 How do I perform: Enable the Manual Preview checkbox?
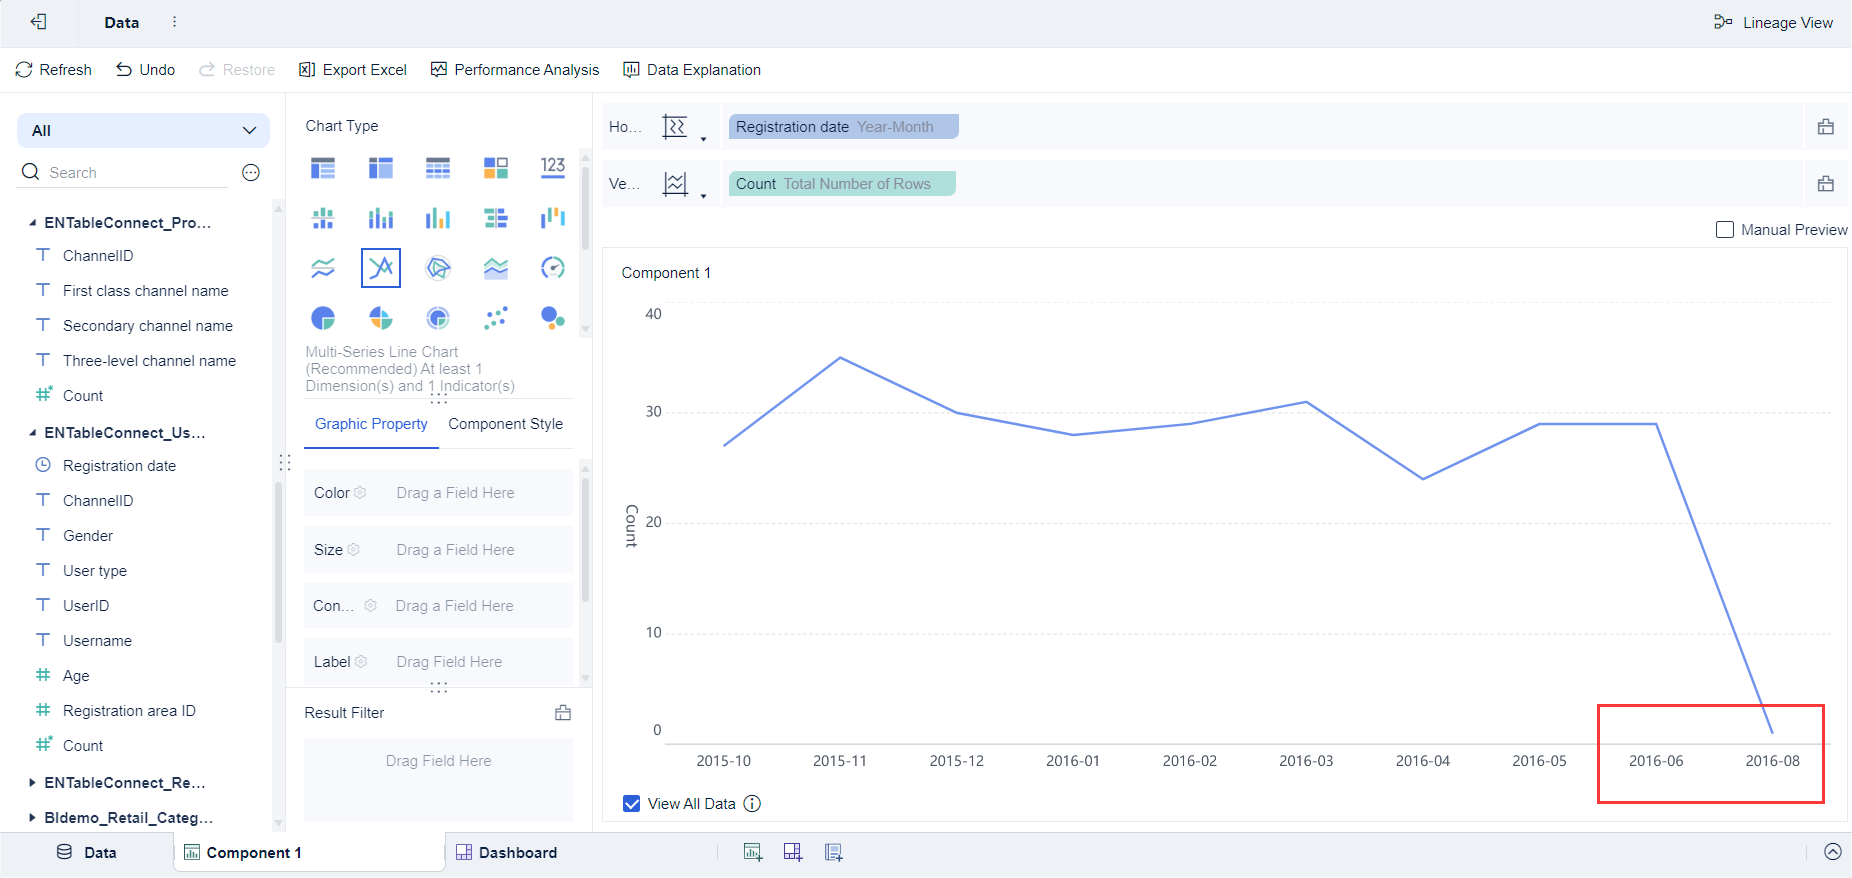[x=1725, y=230]
